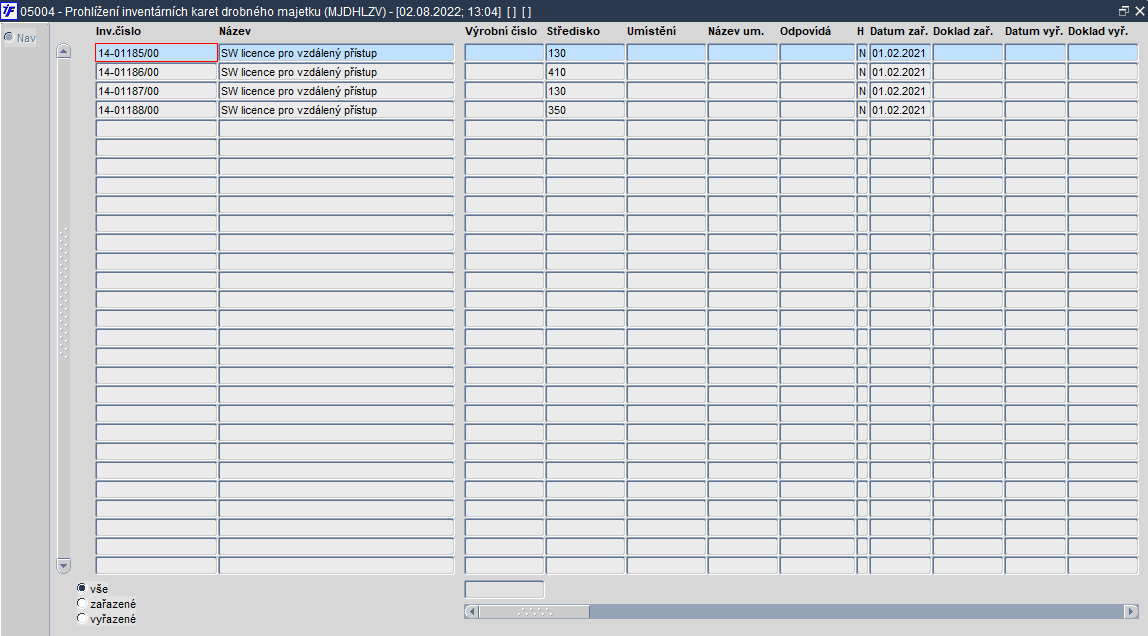Restore the window using the restore icon
The image size is (1148, 636).
click(1124, 11)
